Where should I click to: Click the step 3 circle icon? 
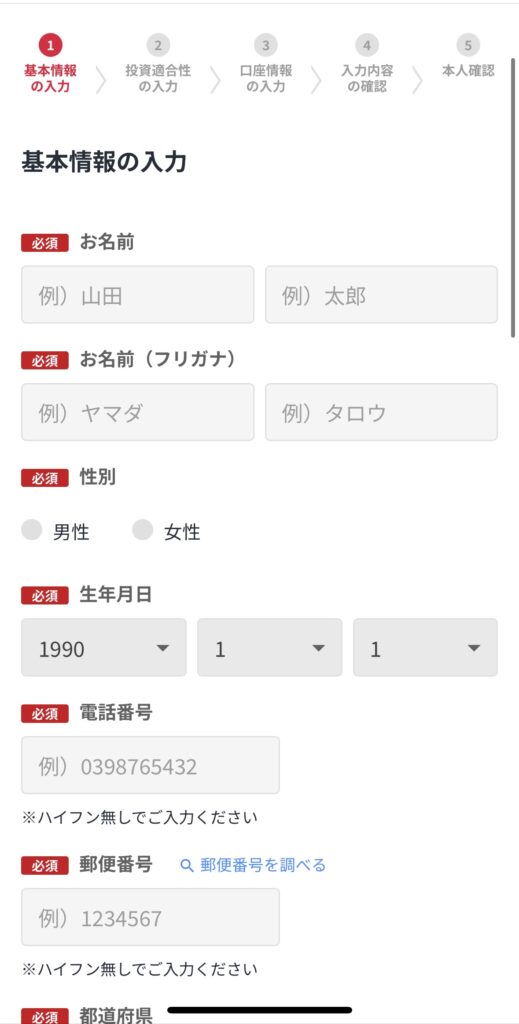pyautogui.click(x=266, y=46)
